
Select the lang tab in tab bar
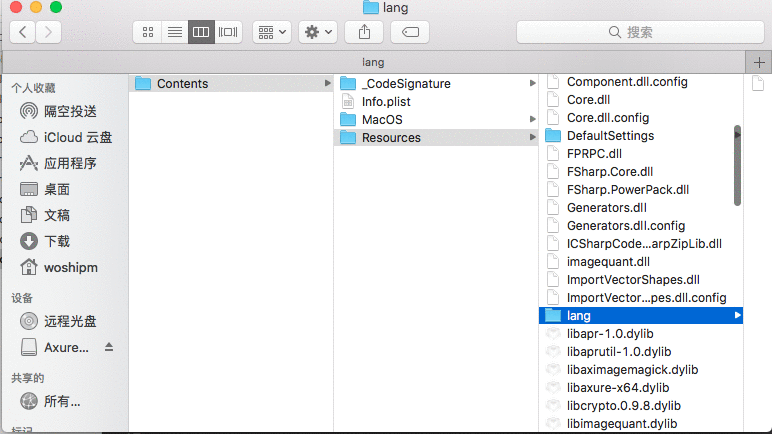[373, 63]
